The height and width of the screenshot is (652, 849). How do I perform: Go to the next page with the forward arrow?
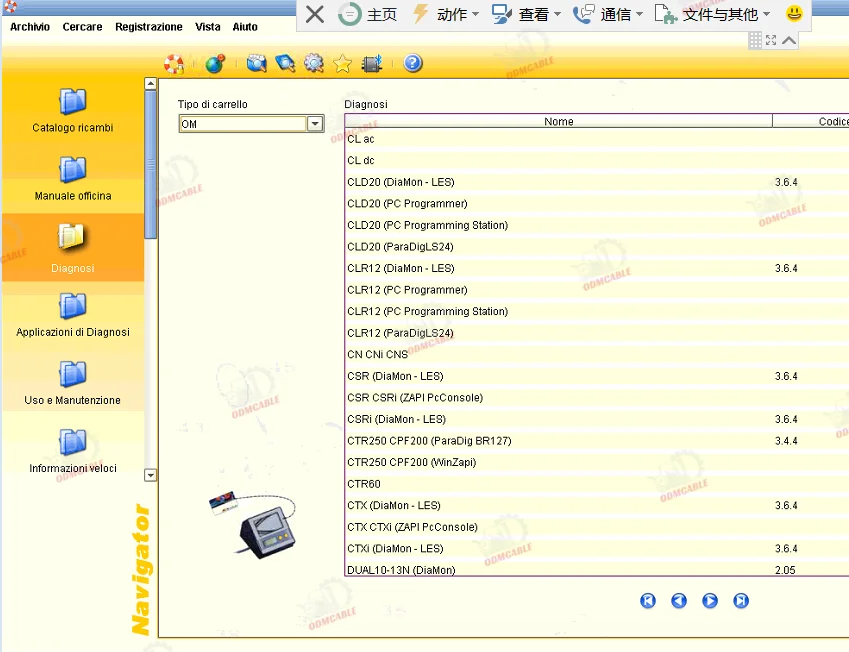[x=710, y=601]
